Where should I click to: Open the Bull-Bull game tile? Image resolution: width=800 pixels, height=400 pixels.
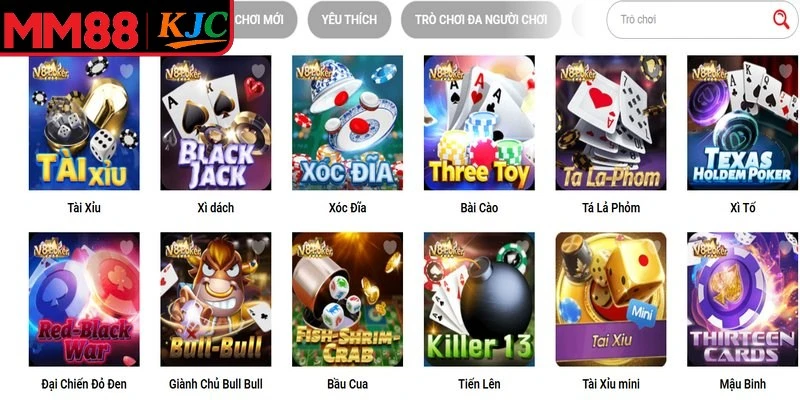(216, 299)
